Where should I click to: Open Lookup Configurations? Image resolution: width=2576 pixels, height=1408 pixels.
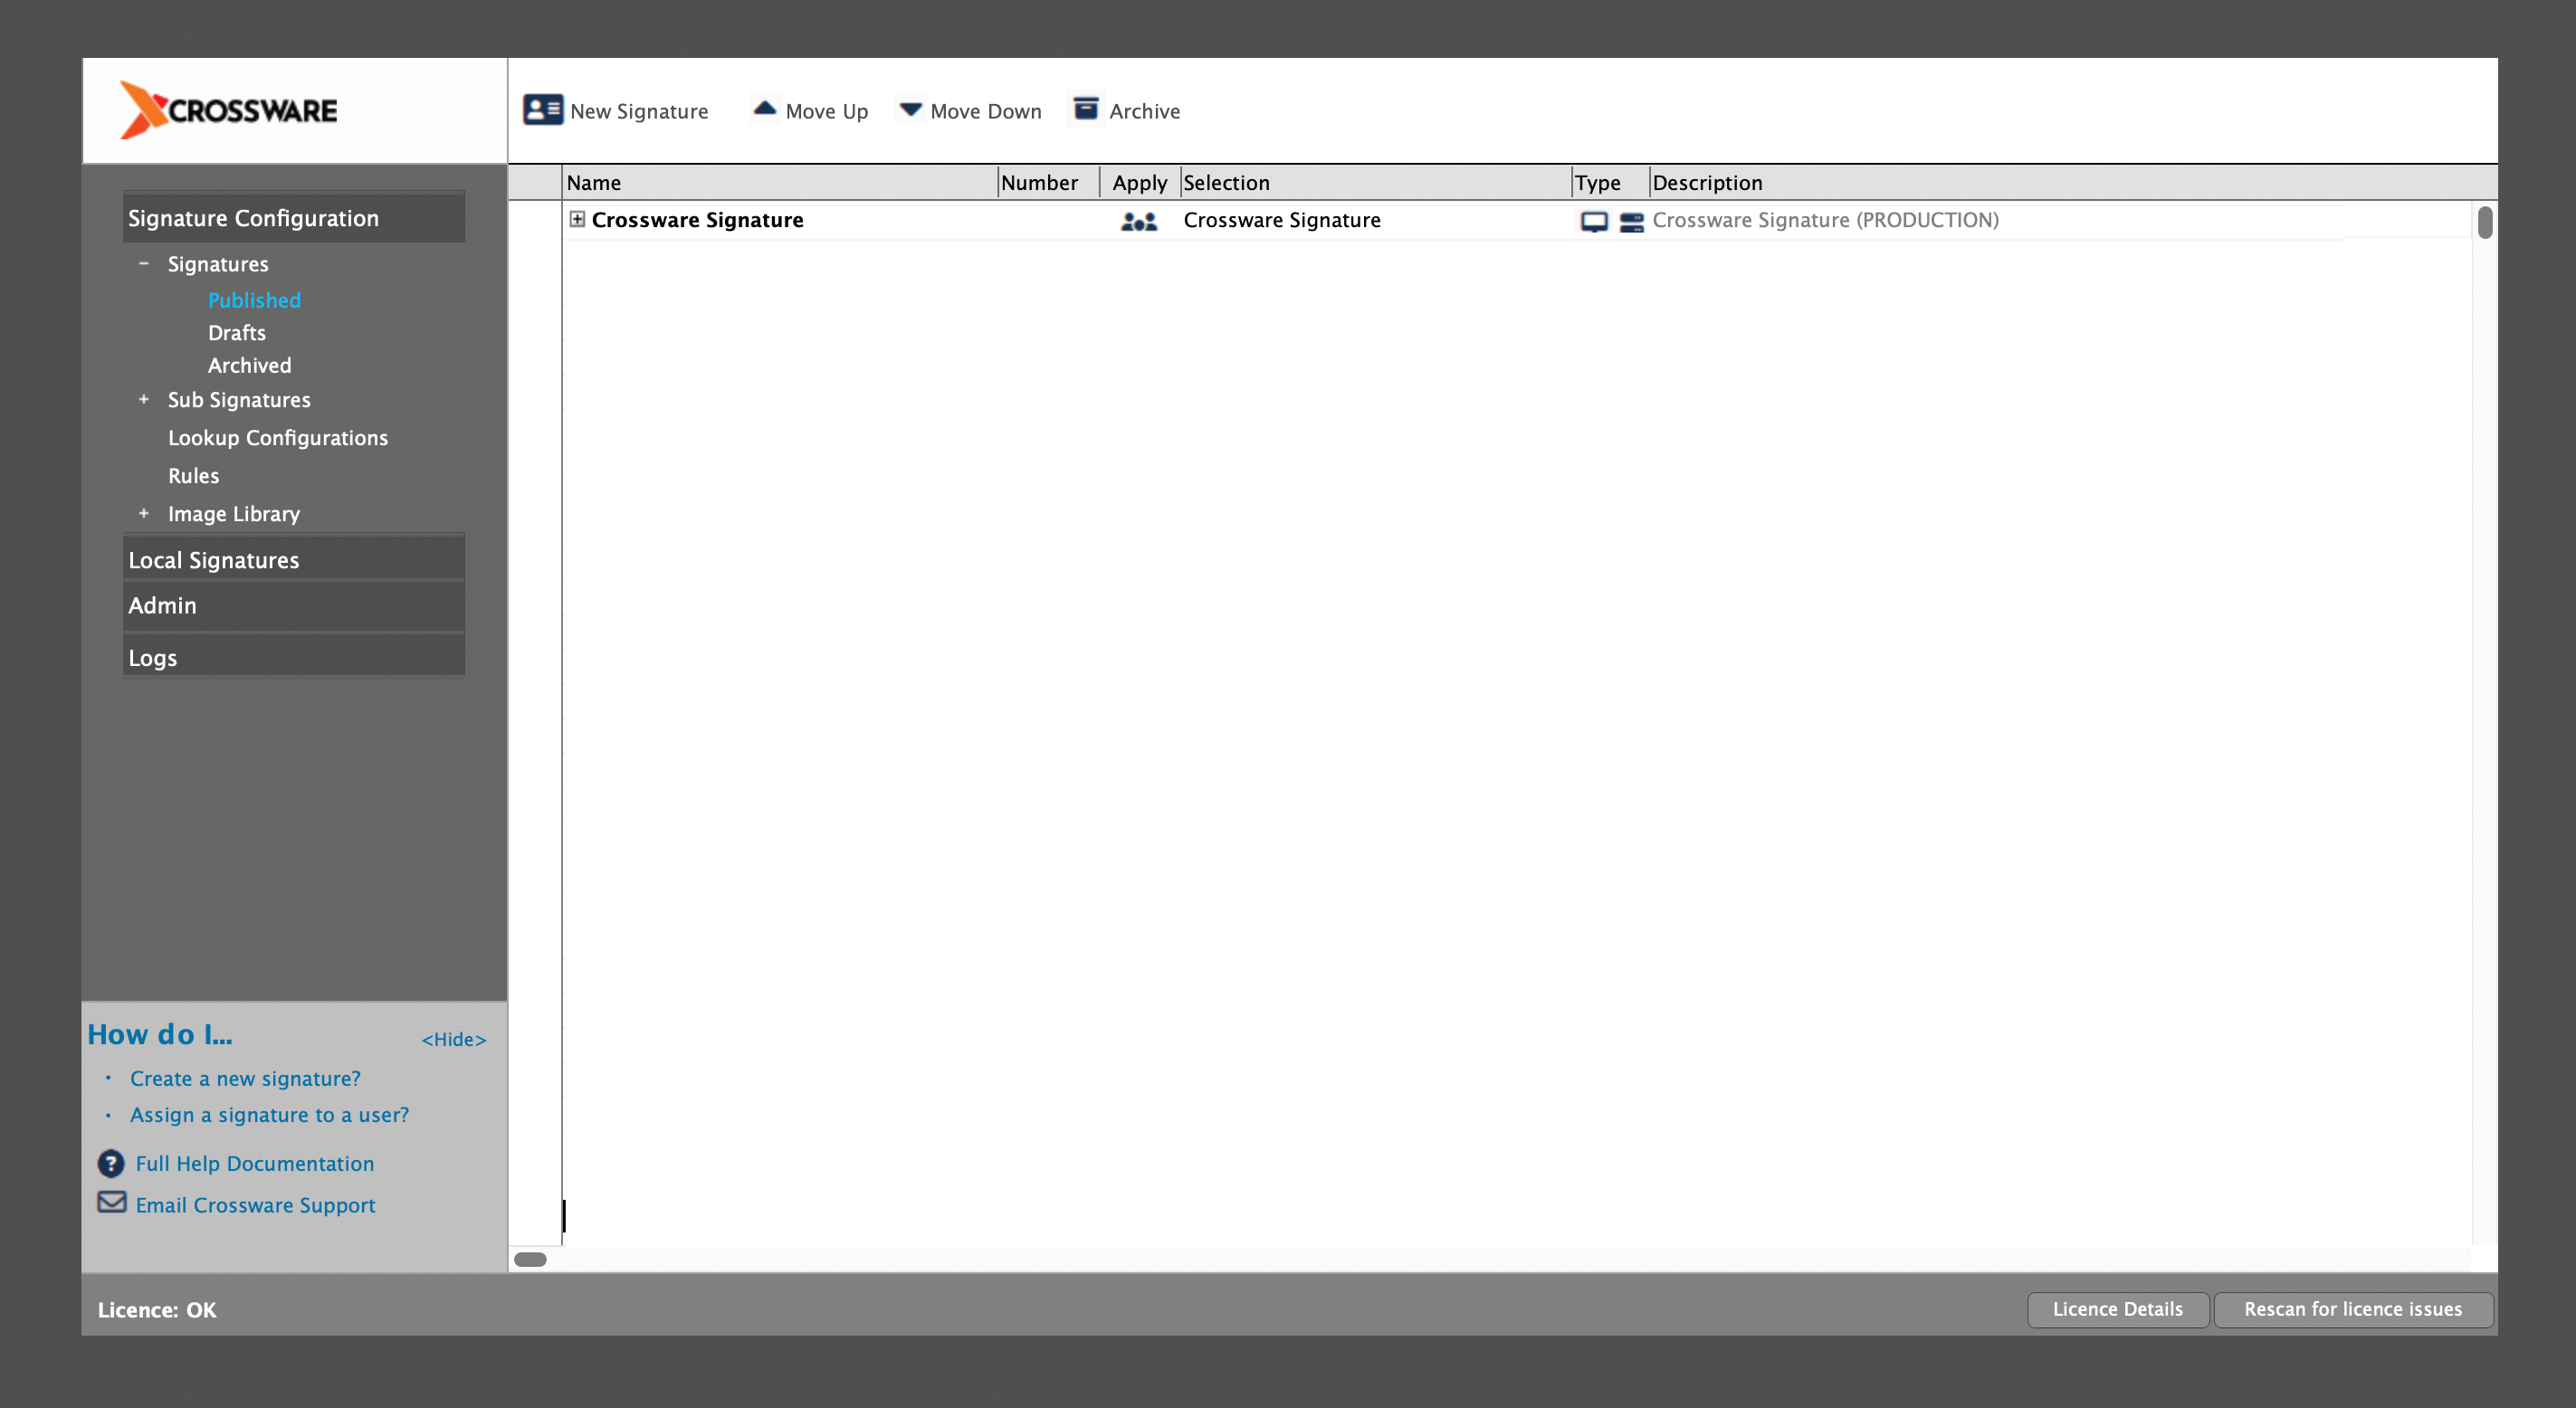pos(277,438)
